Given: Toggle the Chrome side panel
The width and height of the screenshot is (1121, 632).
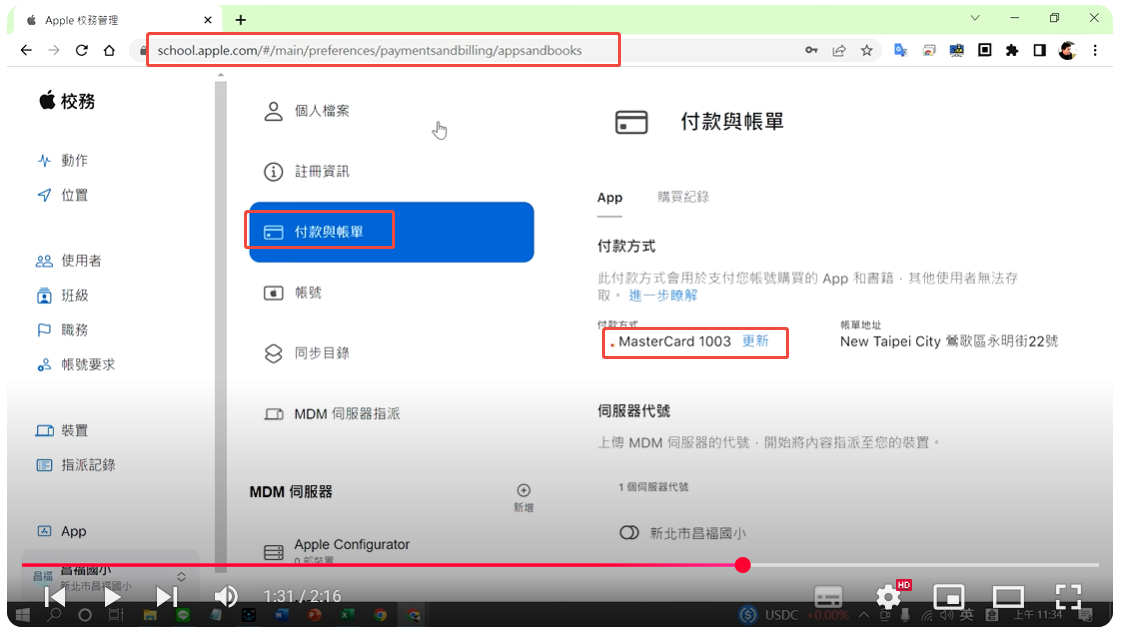Looking at the screenshot, I should (x=1040, y=50).
